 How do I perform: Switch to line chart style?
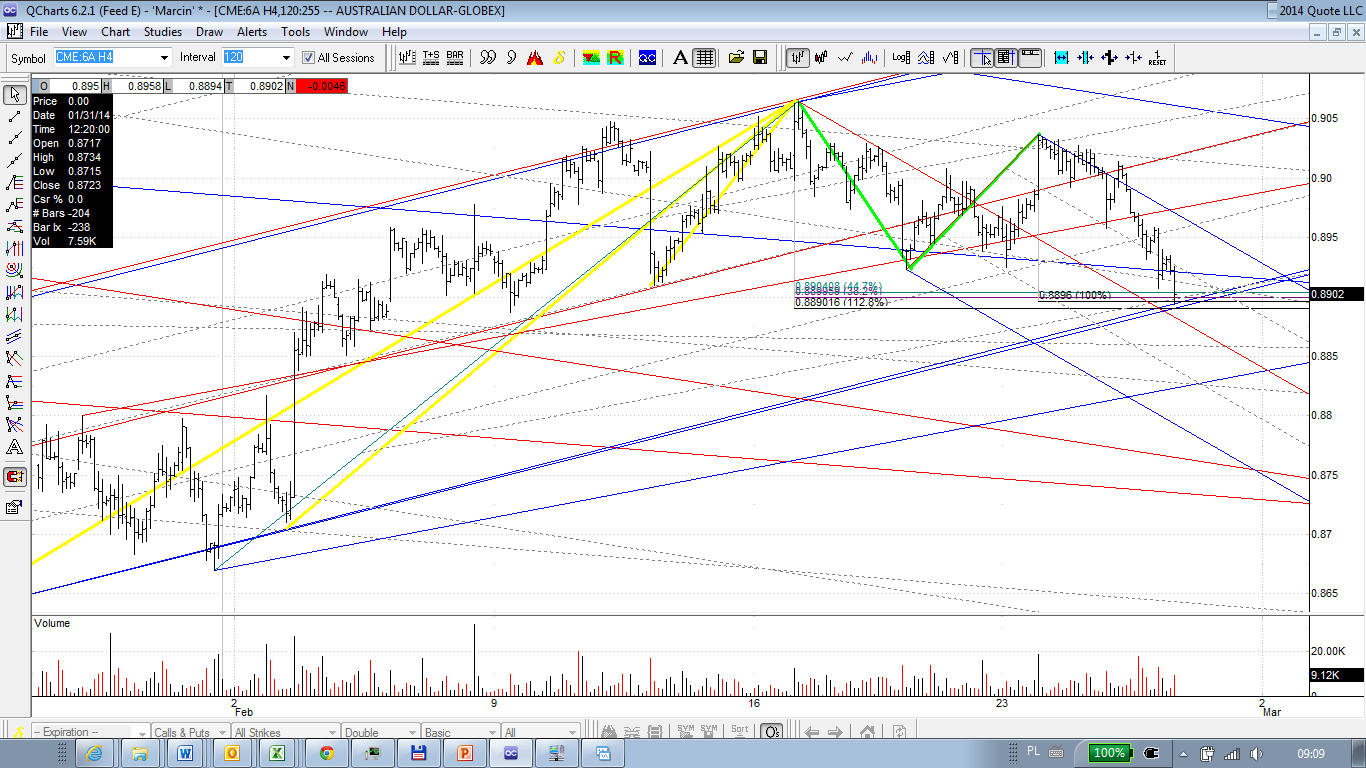tap(846, 57)
